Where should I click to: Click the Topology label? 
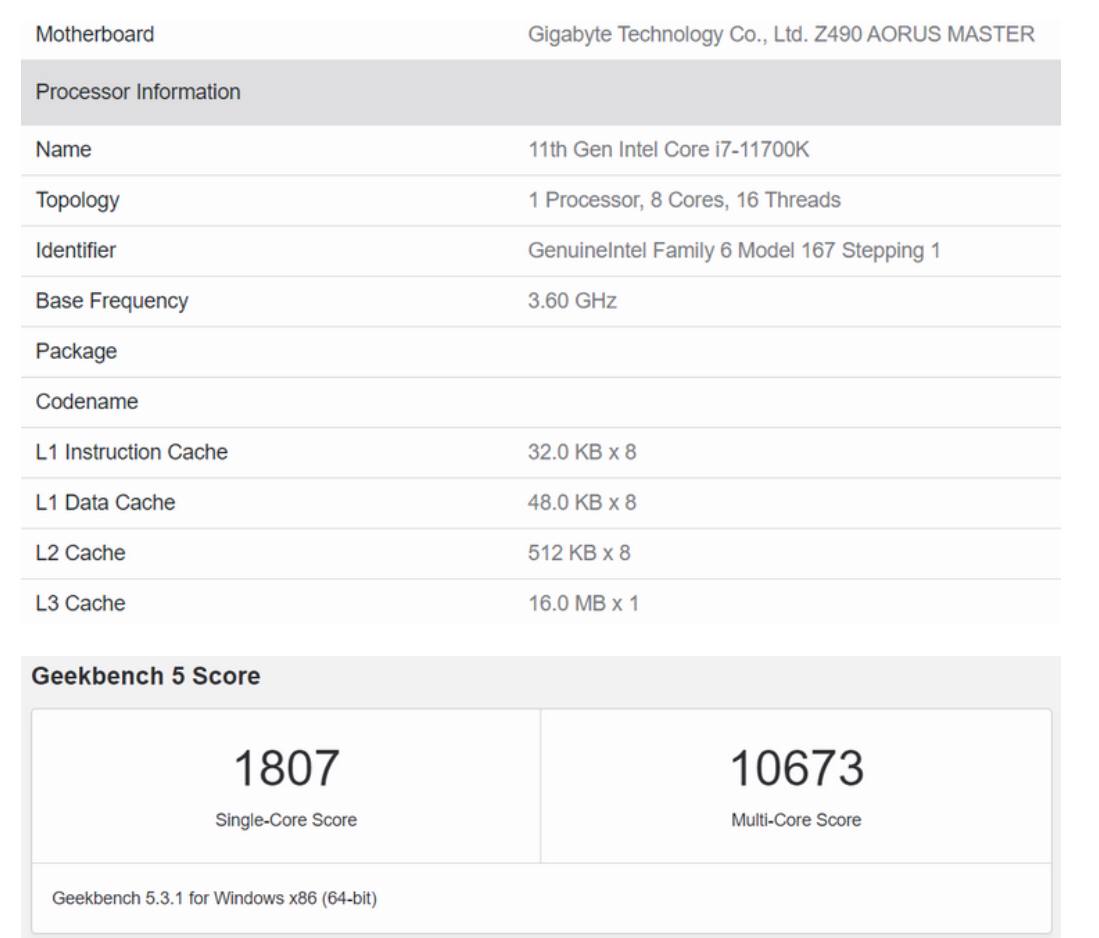point(77,200)
